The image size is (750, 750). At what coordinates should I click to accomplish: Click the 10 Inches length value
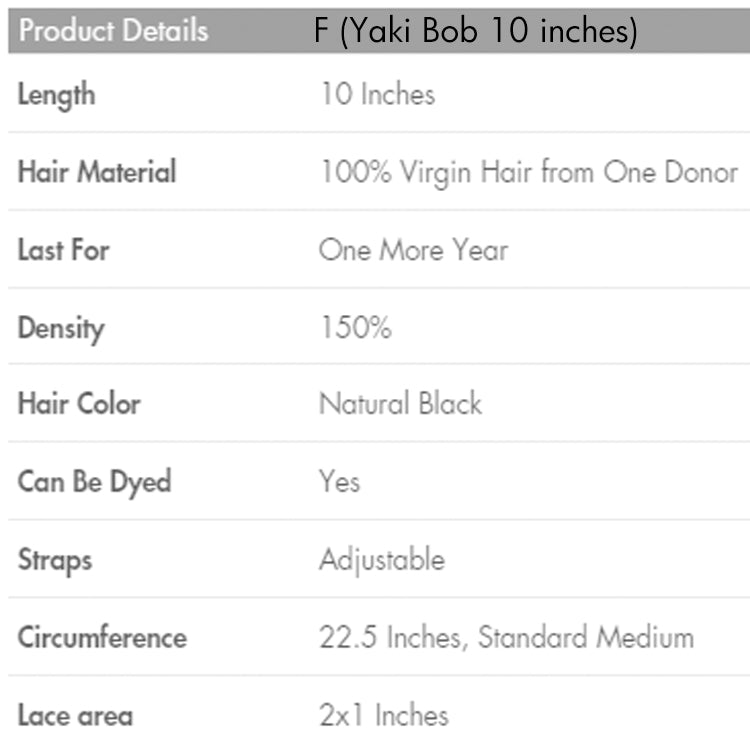click(377, 95)
